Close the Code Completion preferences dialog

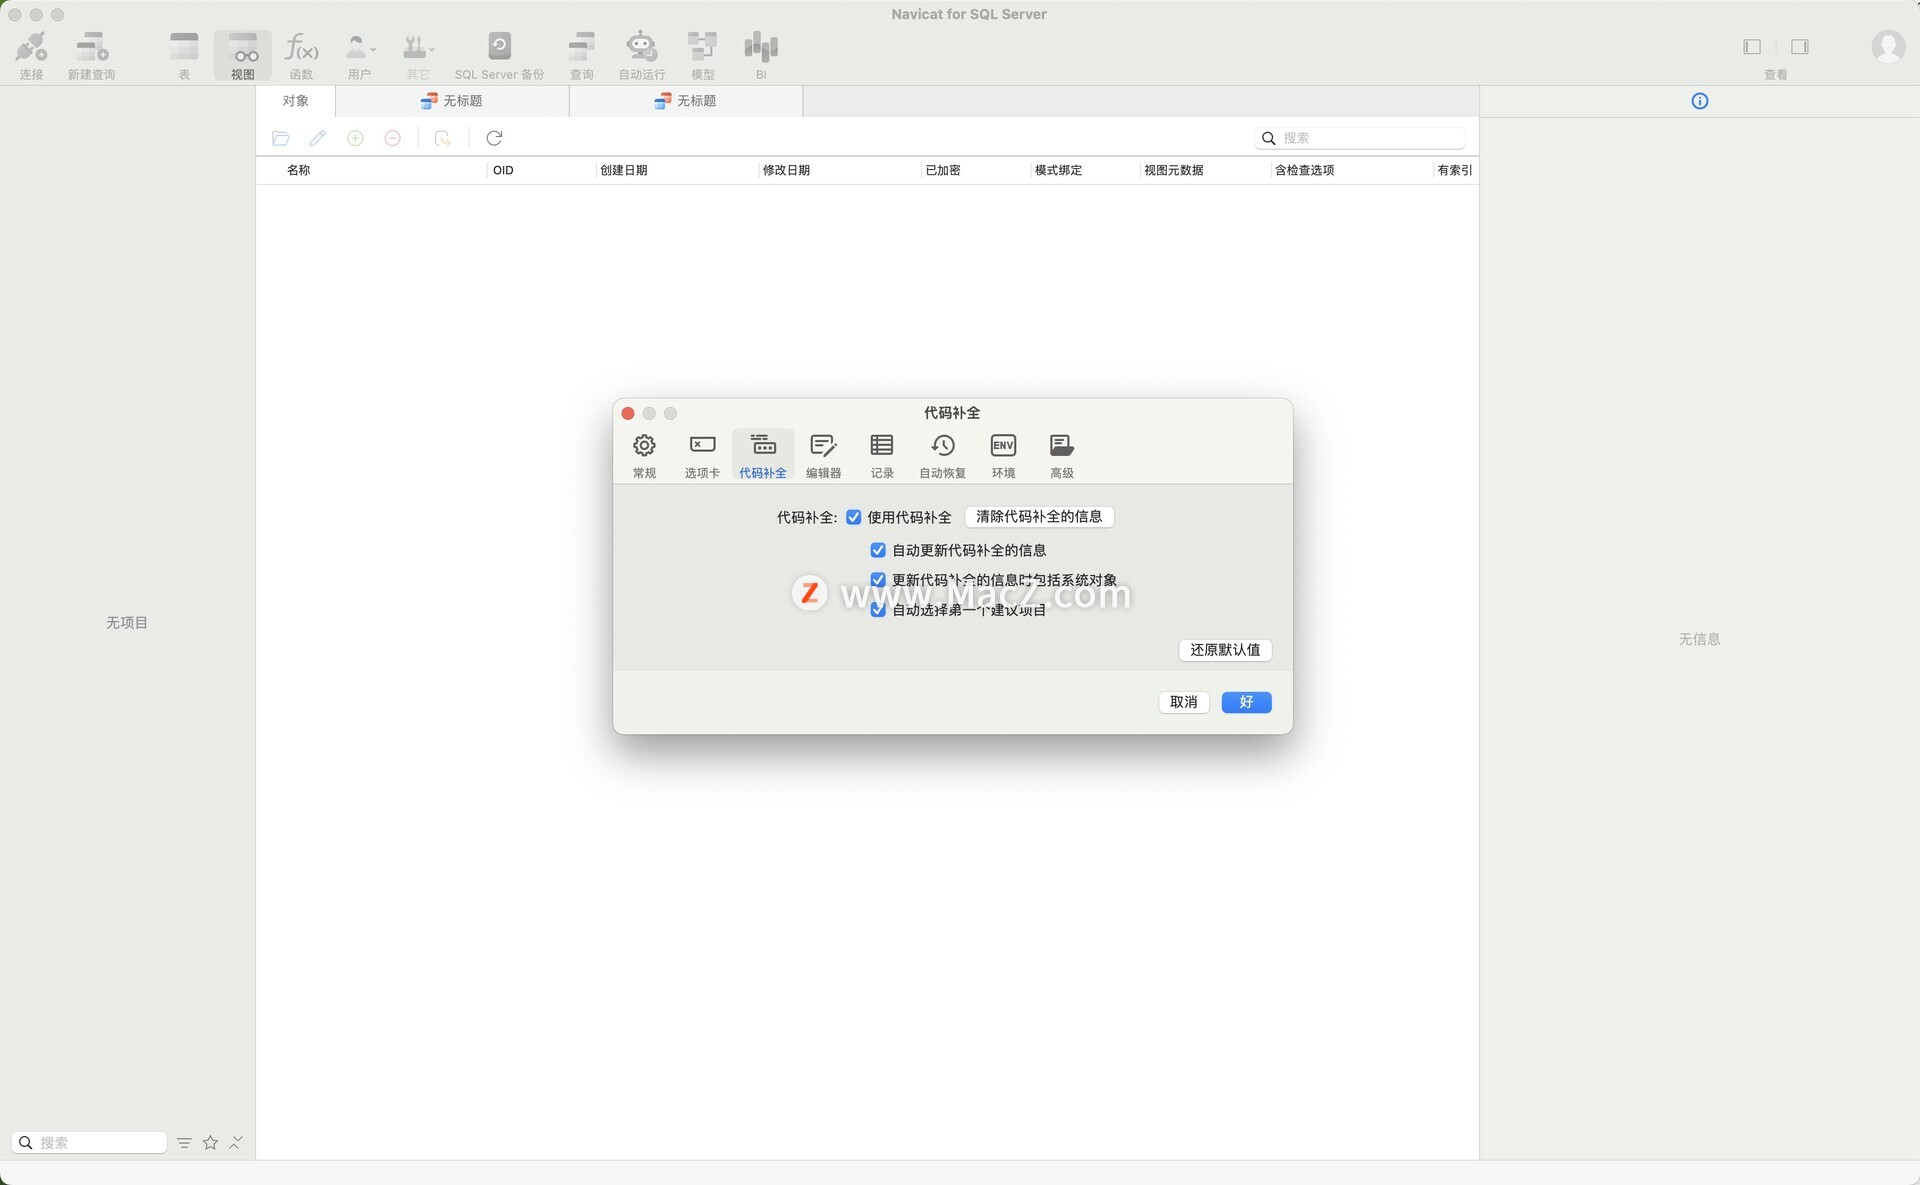[x=628, y=413]
